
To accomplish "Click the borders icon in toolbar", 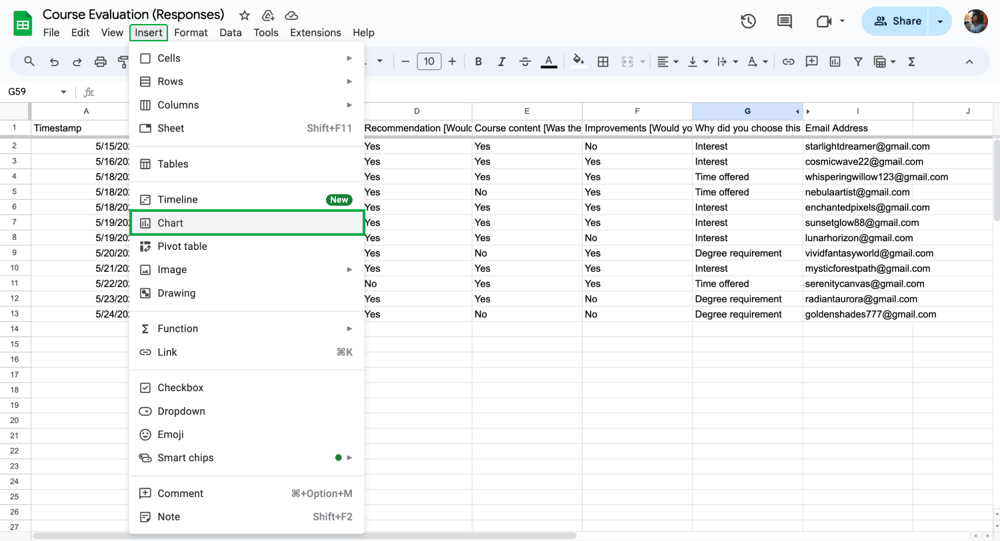I will [x=603, y=62].
